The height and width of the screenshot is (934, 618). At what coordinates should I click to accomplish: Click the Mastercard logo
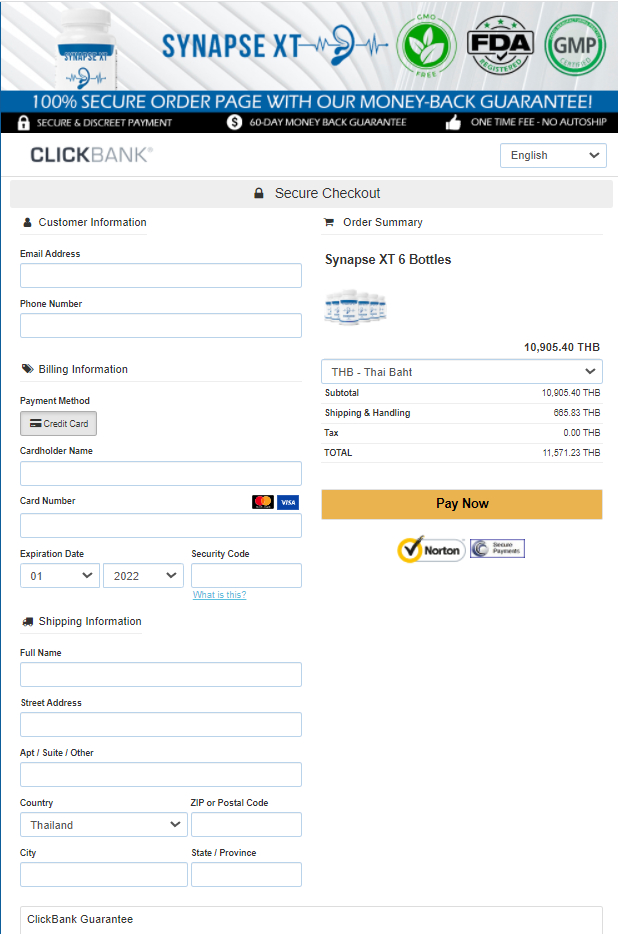pos(263,502)
